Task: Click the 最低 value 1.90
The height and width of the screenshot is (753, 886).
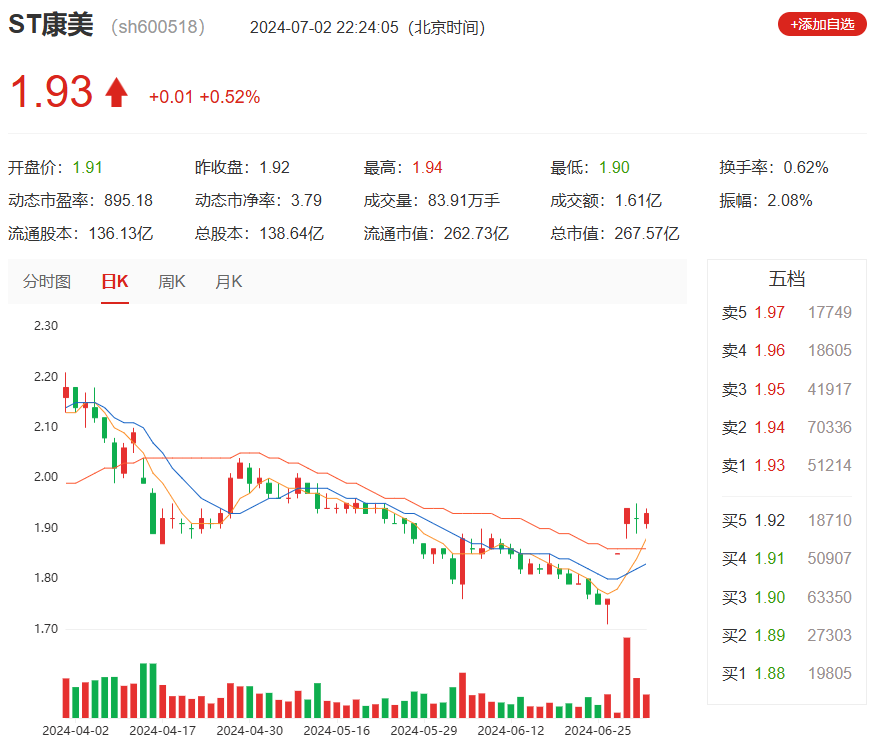Action: (x=614, y=167)
